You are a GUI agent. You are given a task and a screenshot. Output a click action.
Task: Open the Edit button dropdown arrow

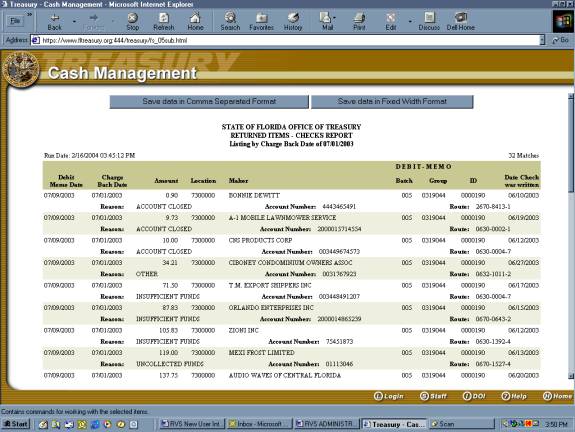point(410,22)
